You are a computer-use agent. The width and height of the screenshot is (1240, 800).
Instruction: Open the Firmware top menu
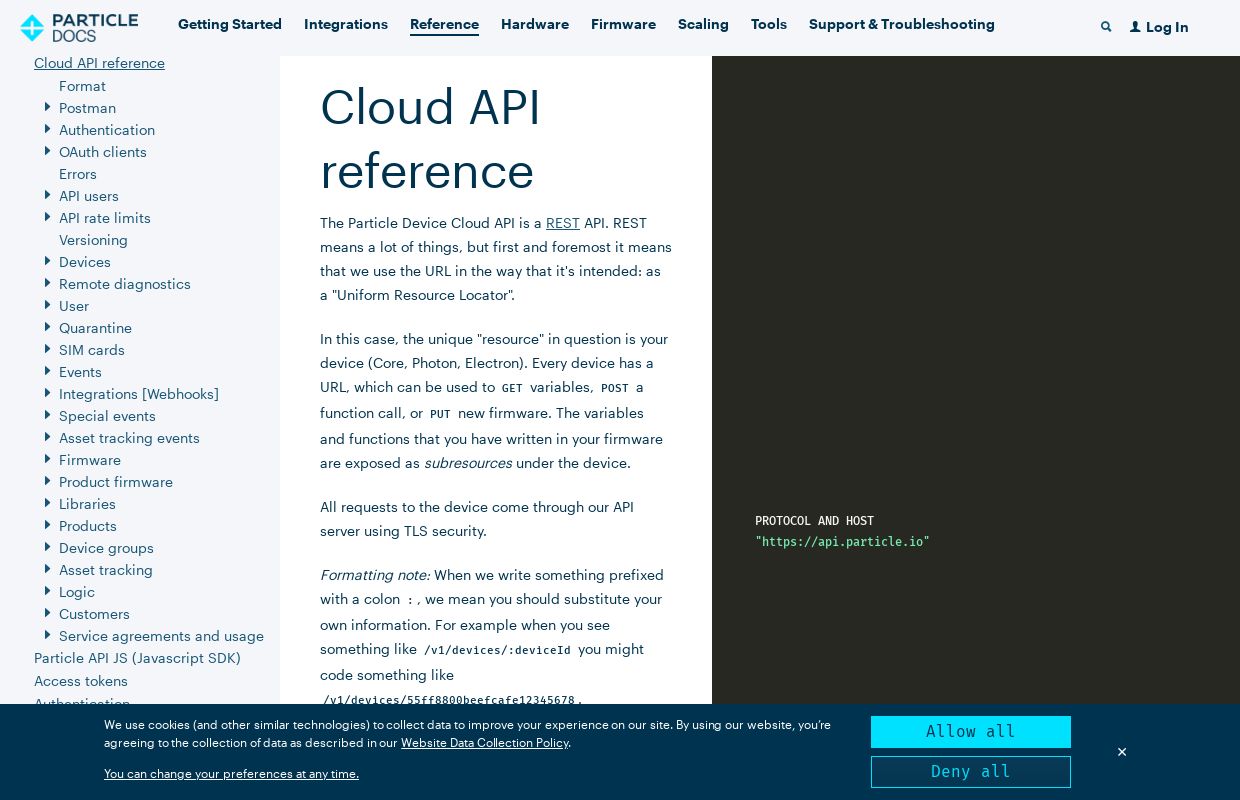[623, 25]
